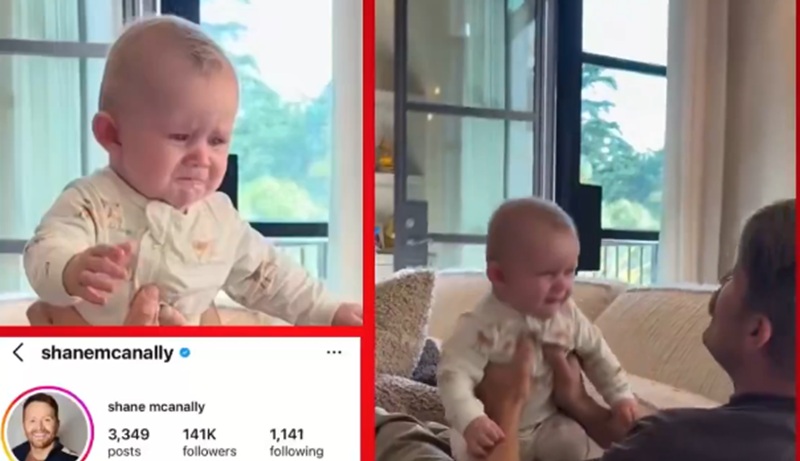800x461 pixels.
Task: Select the shane mcanally display name
Action: [156, 407]
